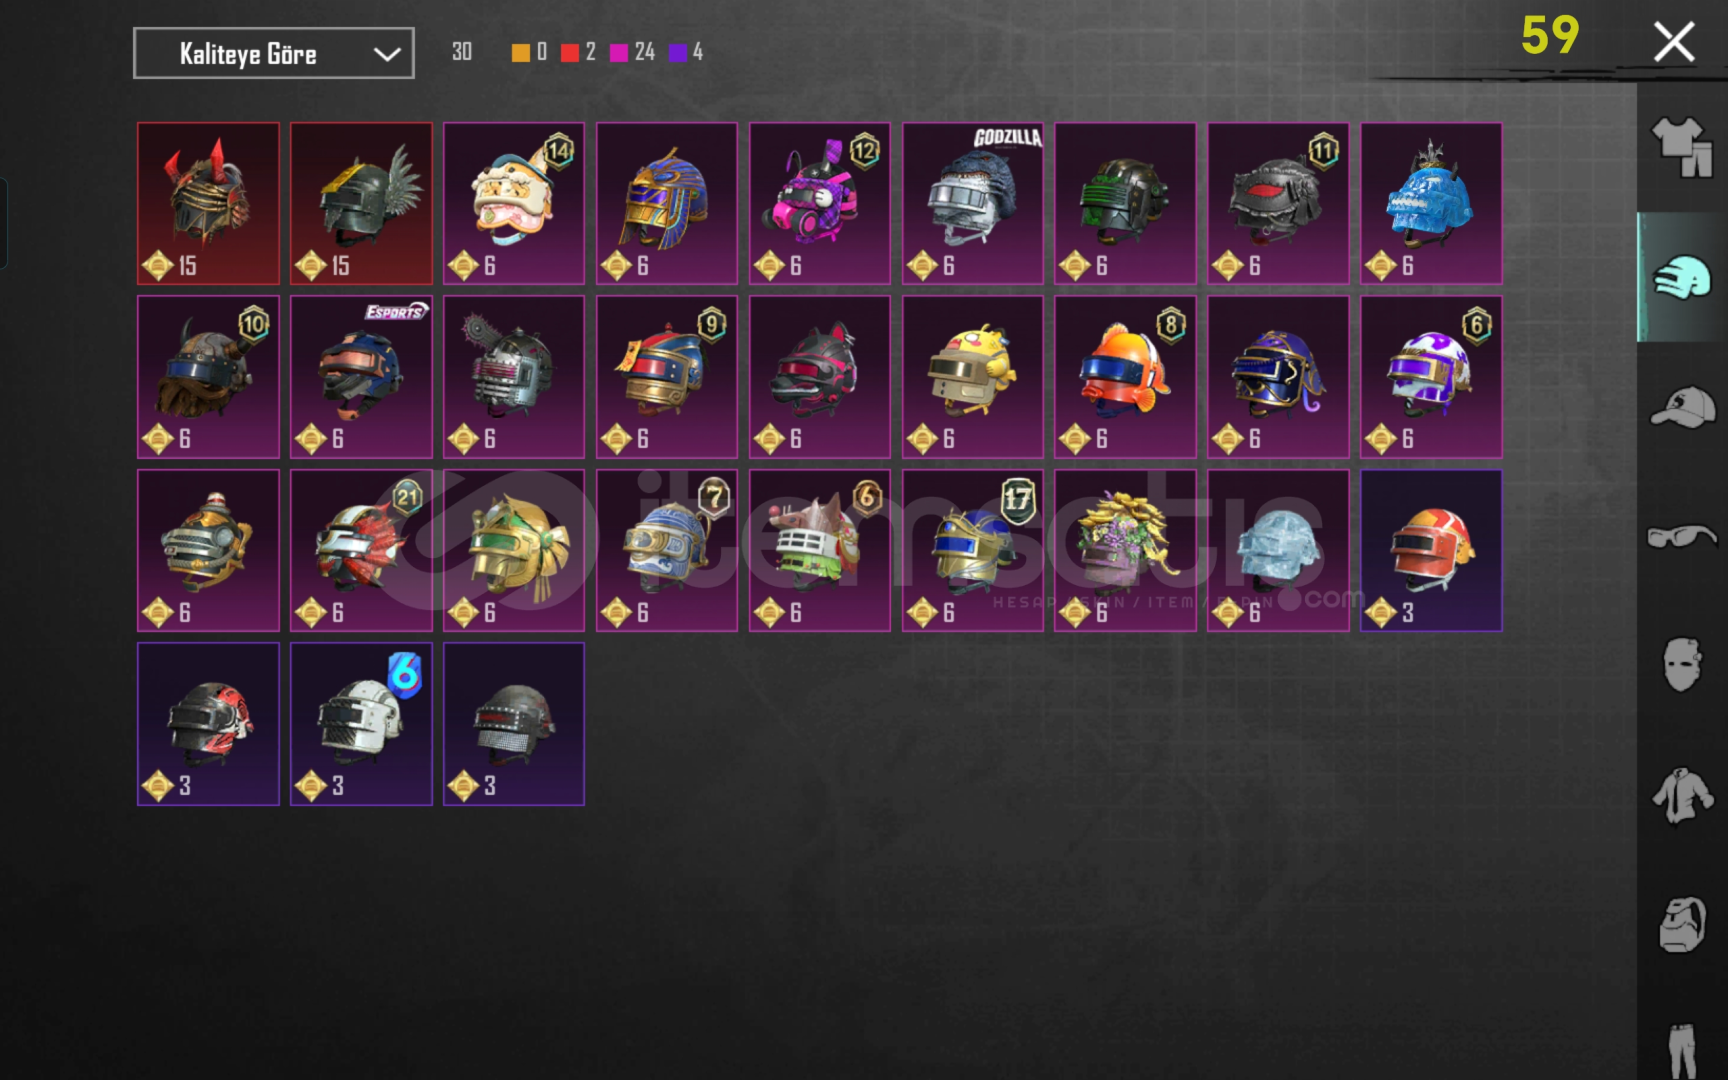Viewport: 1728px width, 1080px height.
Task: Open the backpack category icon
Action: [x=1682, y=925]
